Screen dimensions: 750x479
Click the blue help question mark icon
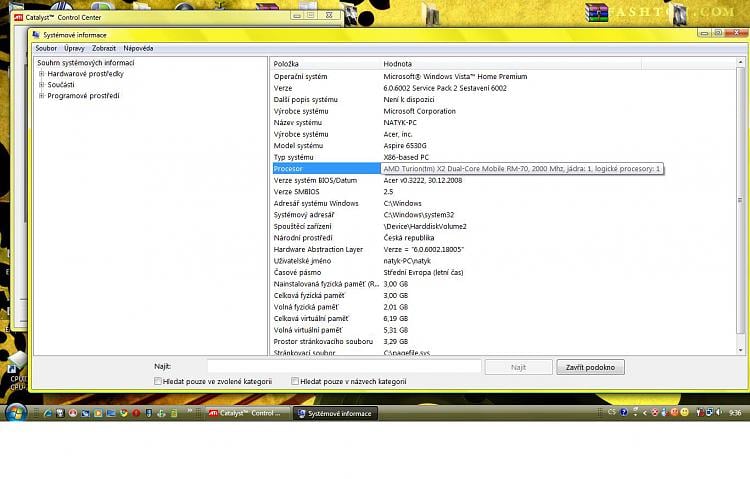624,412
